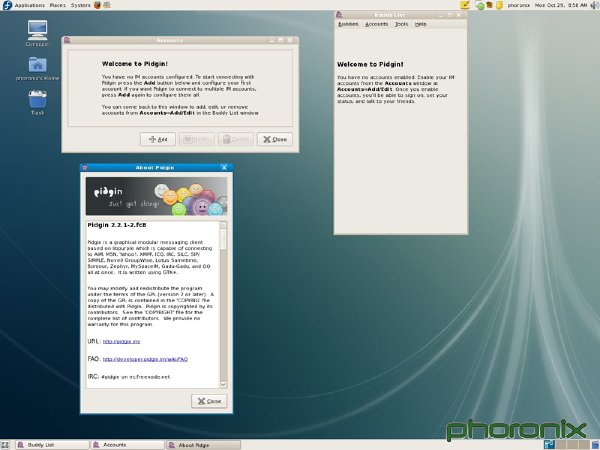Image resolution: width=600 pixels, height=450 pixels.
Task: Open the pidgin.im URL link
Action: click(x=122, y=341)
